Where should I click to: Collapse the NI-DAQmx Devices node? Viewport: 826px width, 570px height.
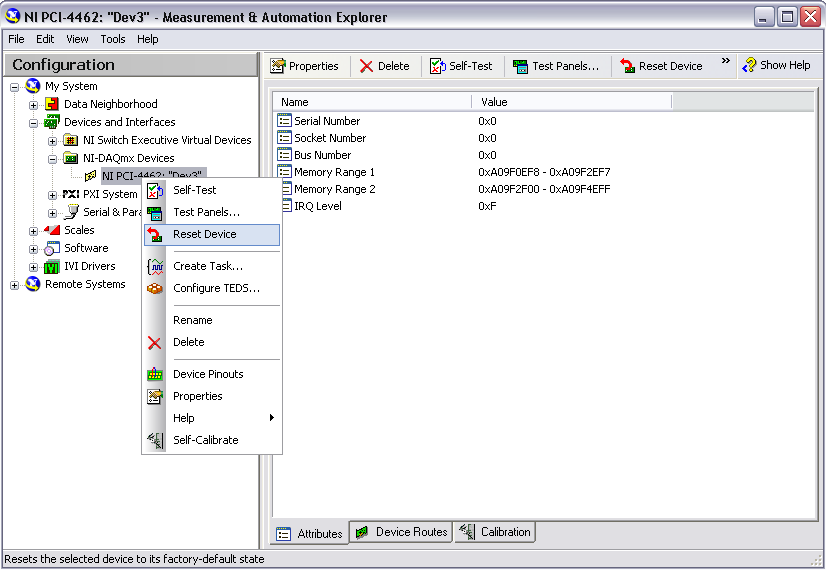pyautogui.click(x=52, y=159)
